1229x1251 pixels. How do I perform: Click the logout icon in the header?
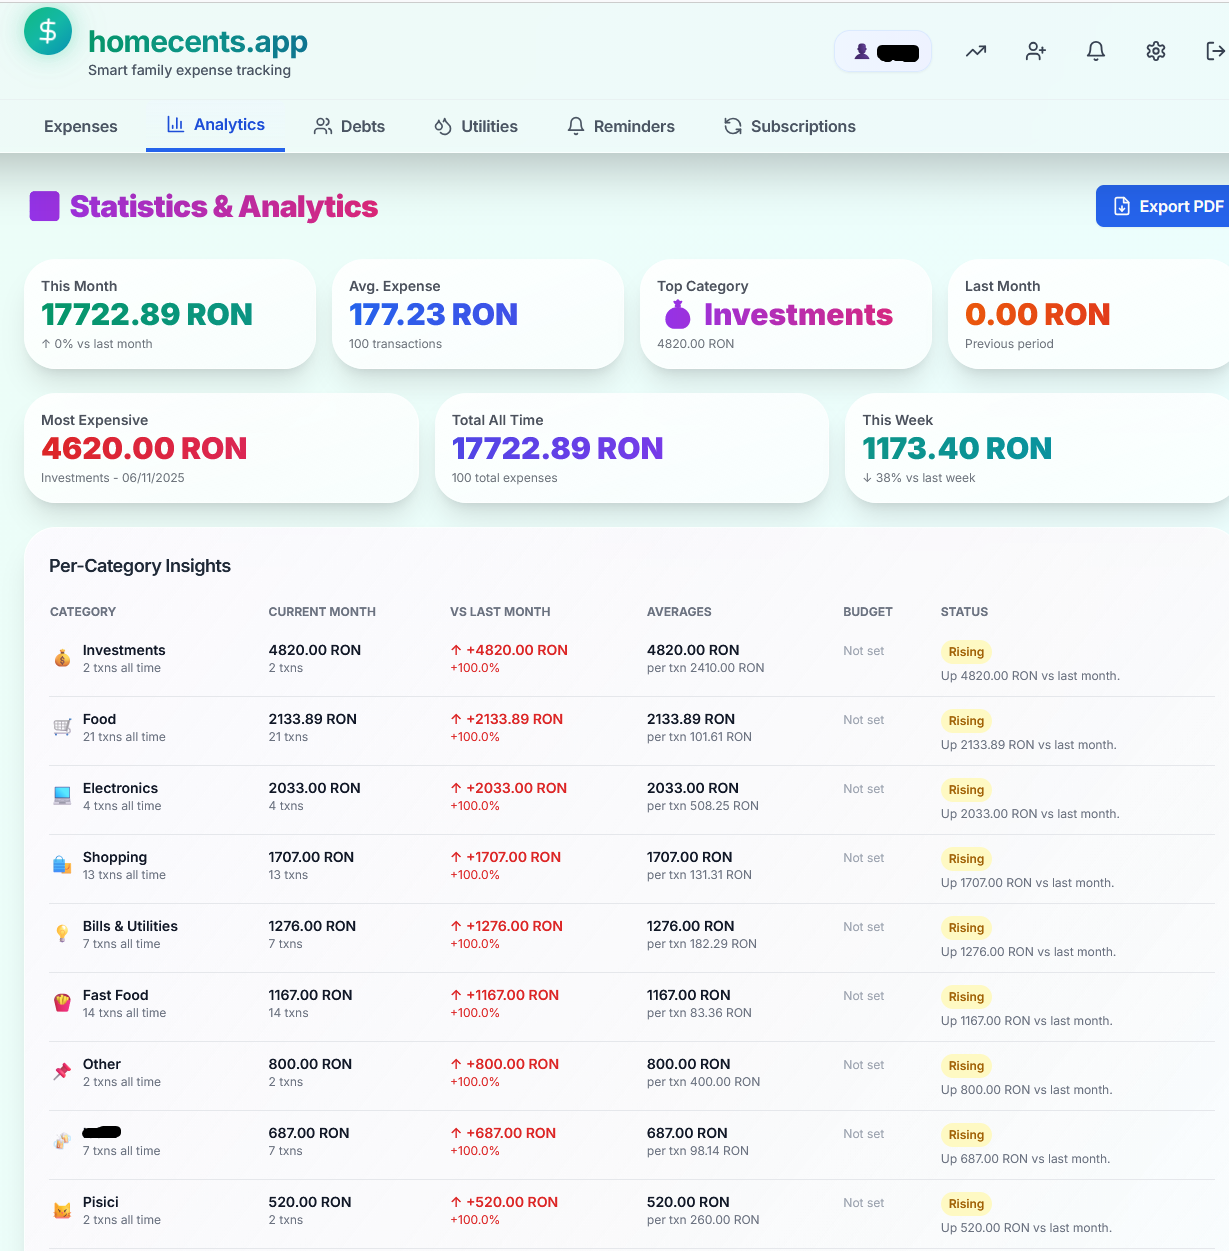(1214, 50)
